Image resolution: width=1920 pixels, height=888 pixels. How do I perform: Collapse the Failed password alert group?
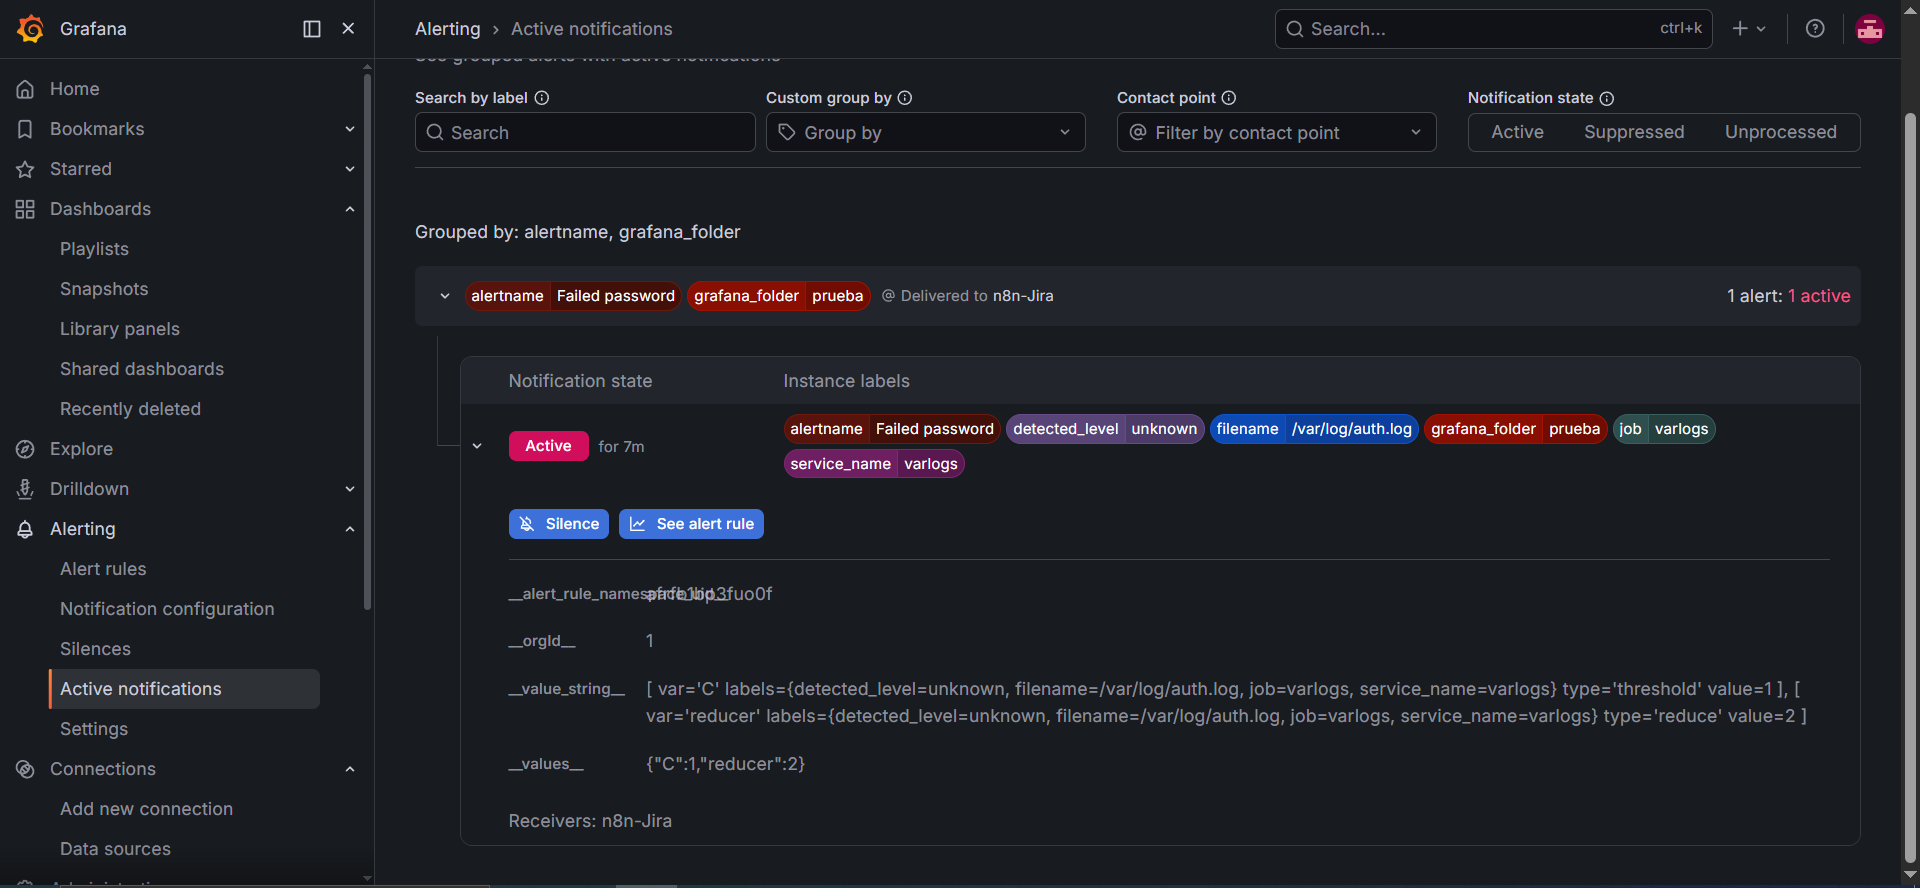[445, 296]
